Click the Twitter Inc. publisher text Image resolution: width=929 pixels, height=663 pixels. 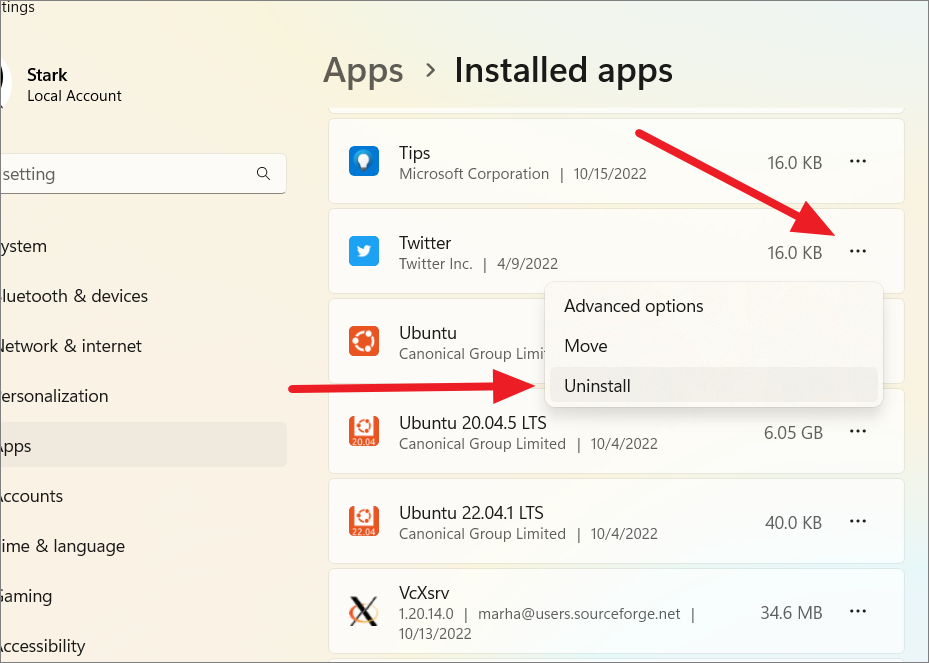tap(436, 264)
